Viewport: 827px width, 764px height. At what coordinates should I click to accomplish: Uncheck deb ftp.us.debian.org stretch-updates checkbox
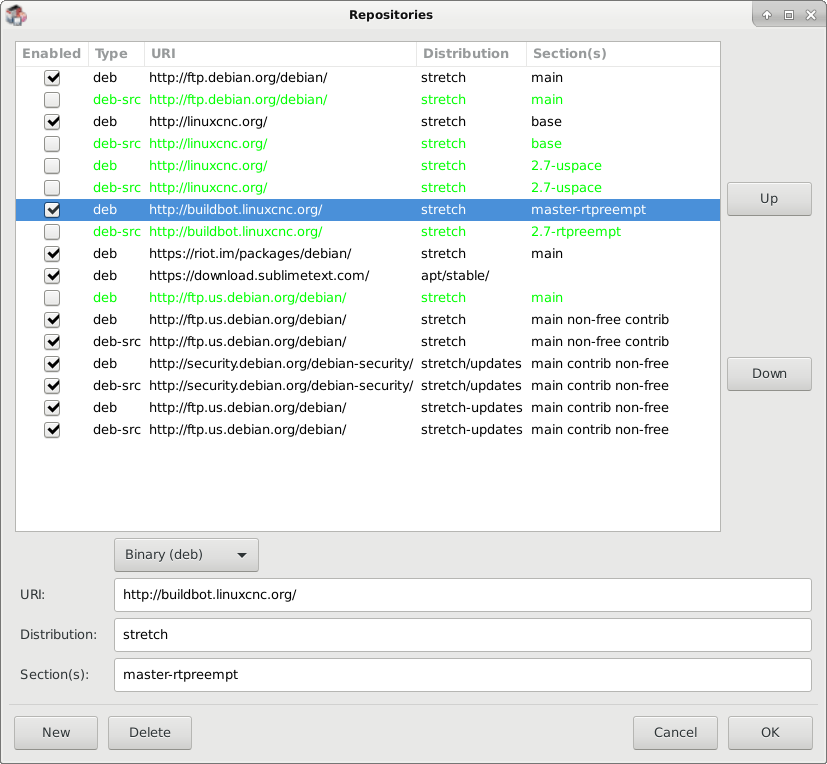pyautogui.click(x=52, y=408)
